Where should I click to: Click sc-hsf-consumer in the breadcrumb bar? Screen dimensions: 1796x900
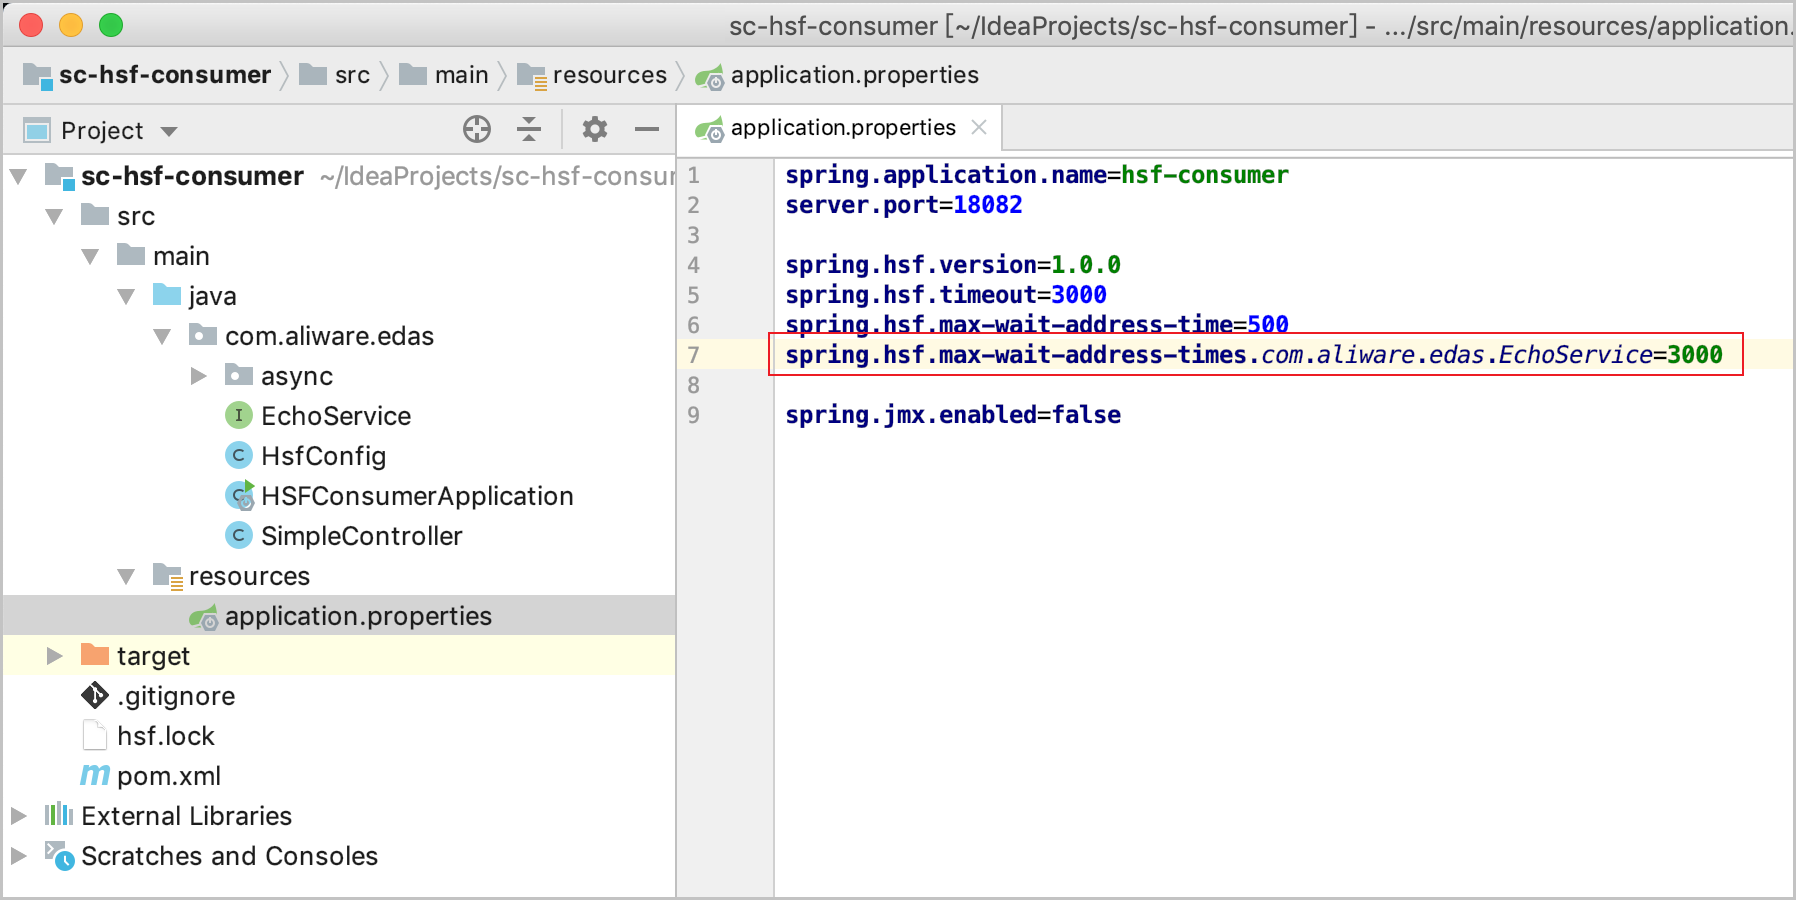click(164, 75)
